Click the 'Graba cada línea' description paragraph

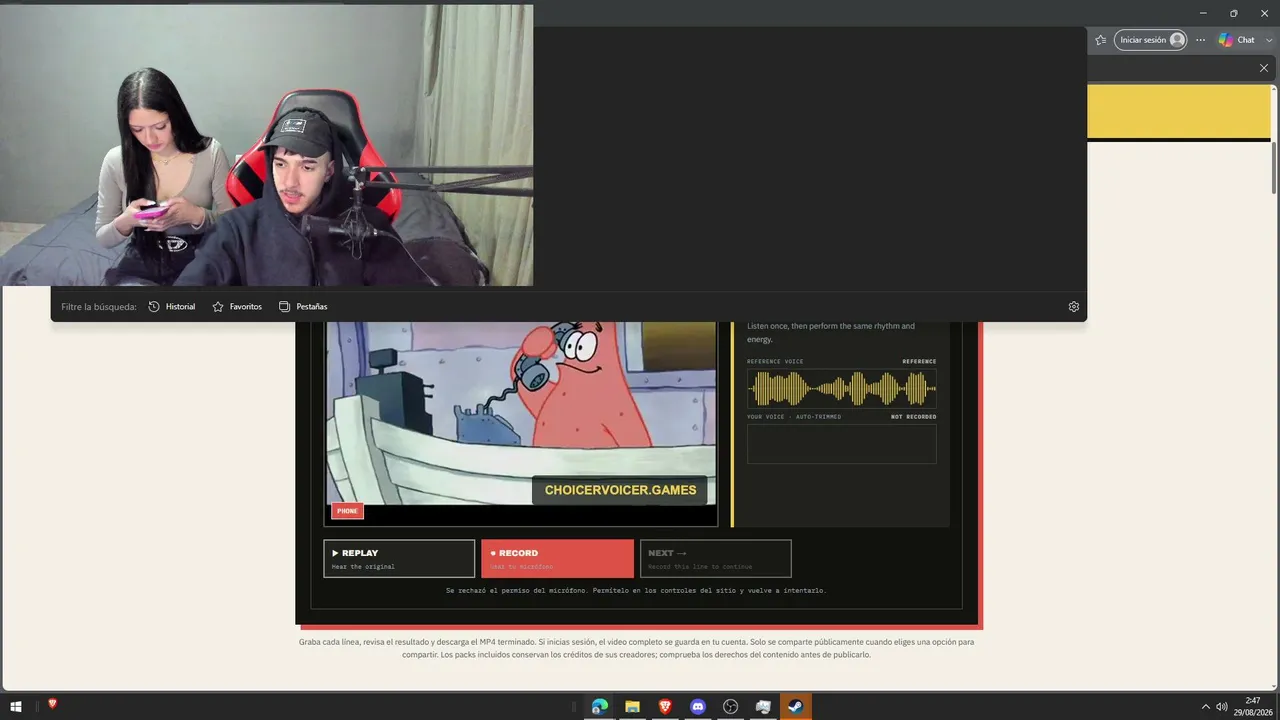point(636,648)
